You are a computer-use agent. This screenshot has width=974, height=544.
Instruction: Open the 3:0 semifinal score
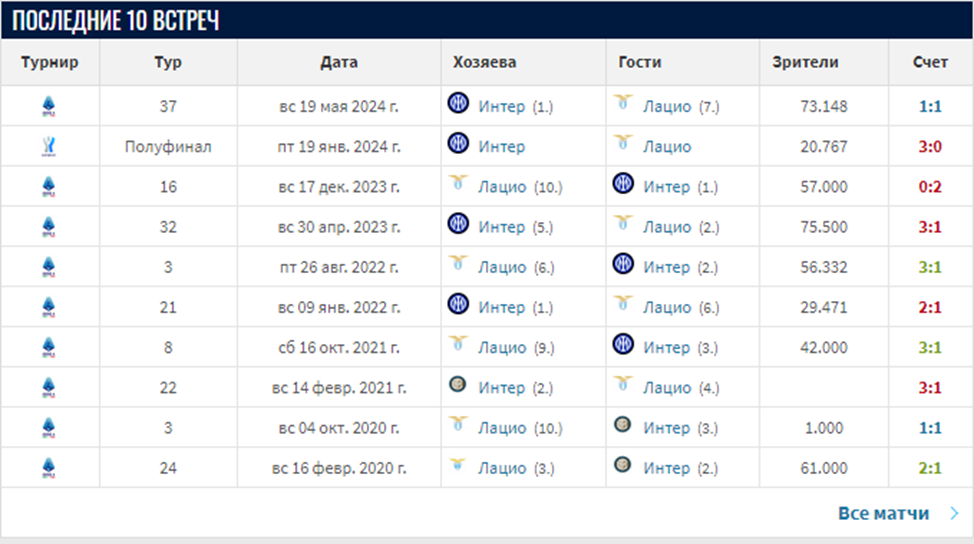tap(930, 146)
